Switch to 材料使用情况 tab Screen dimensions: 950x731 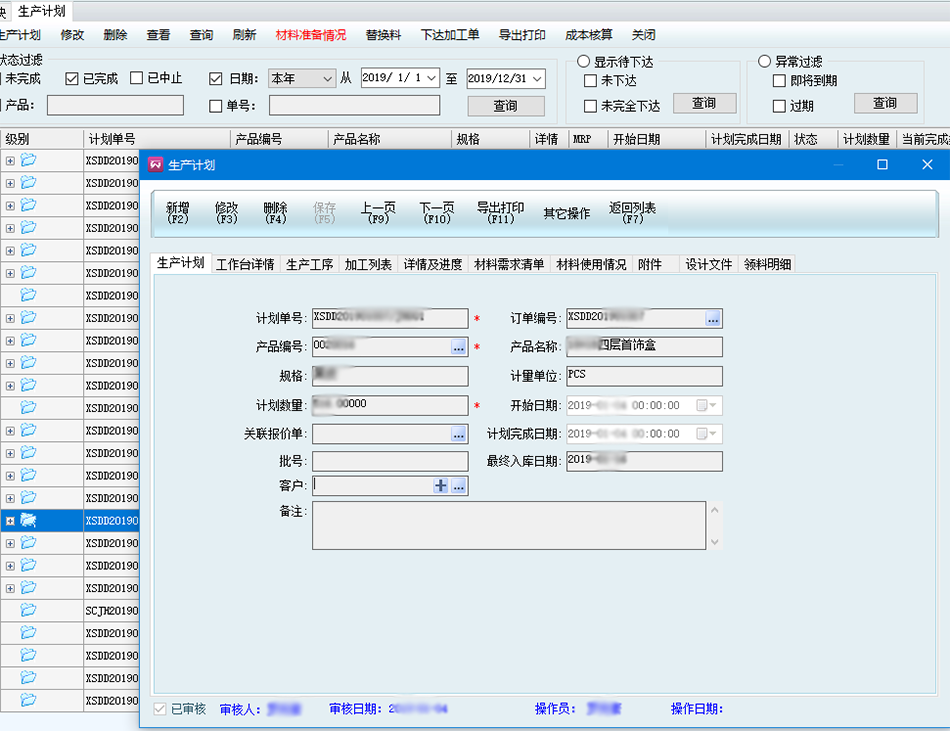[x=591, y=265]
